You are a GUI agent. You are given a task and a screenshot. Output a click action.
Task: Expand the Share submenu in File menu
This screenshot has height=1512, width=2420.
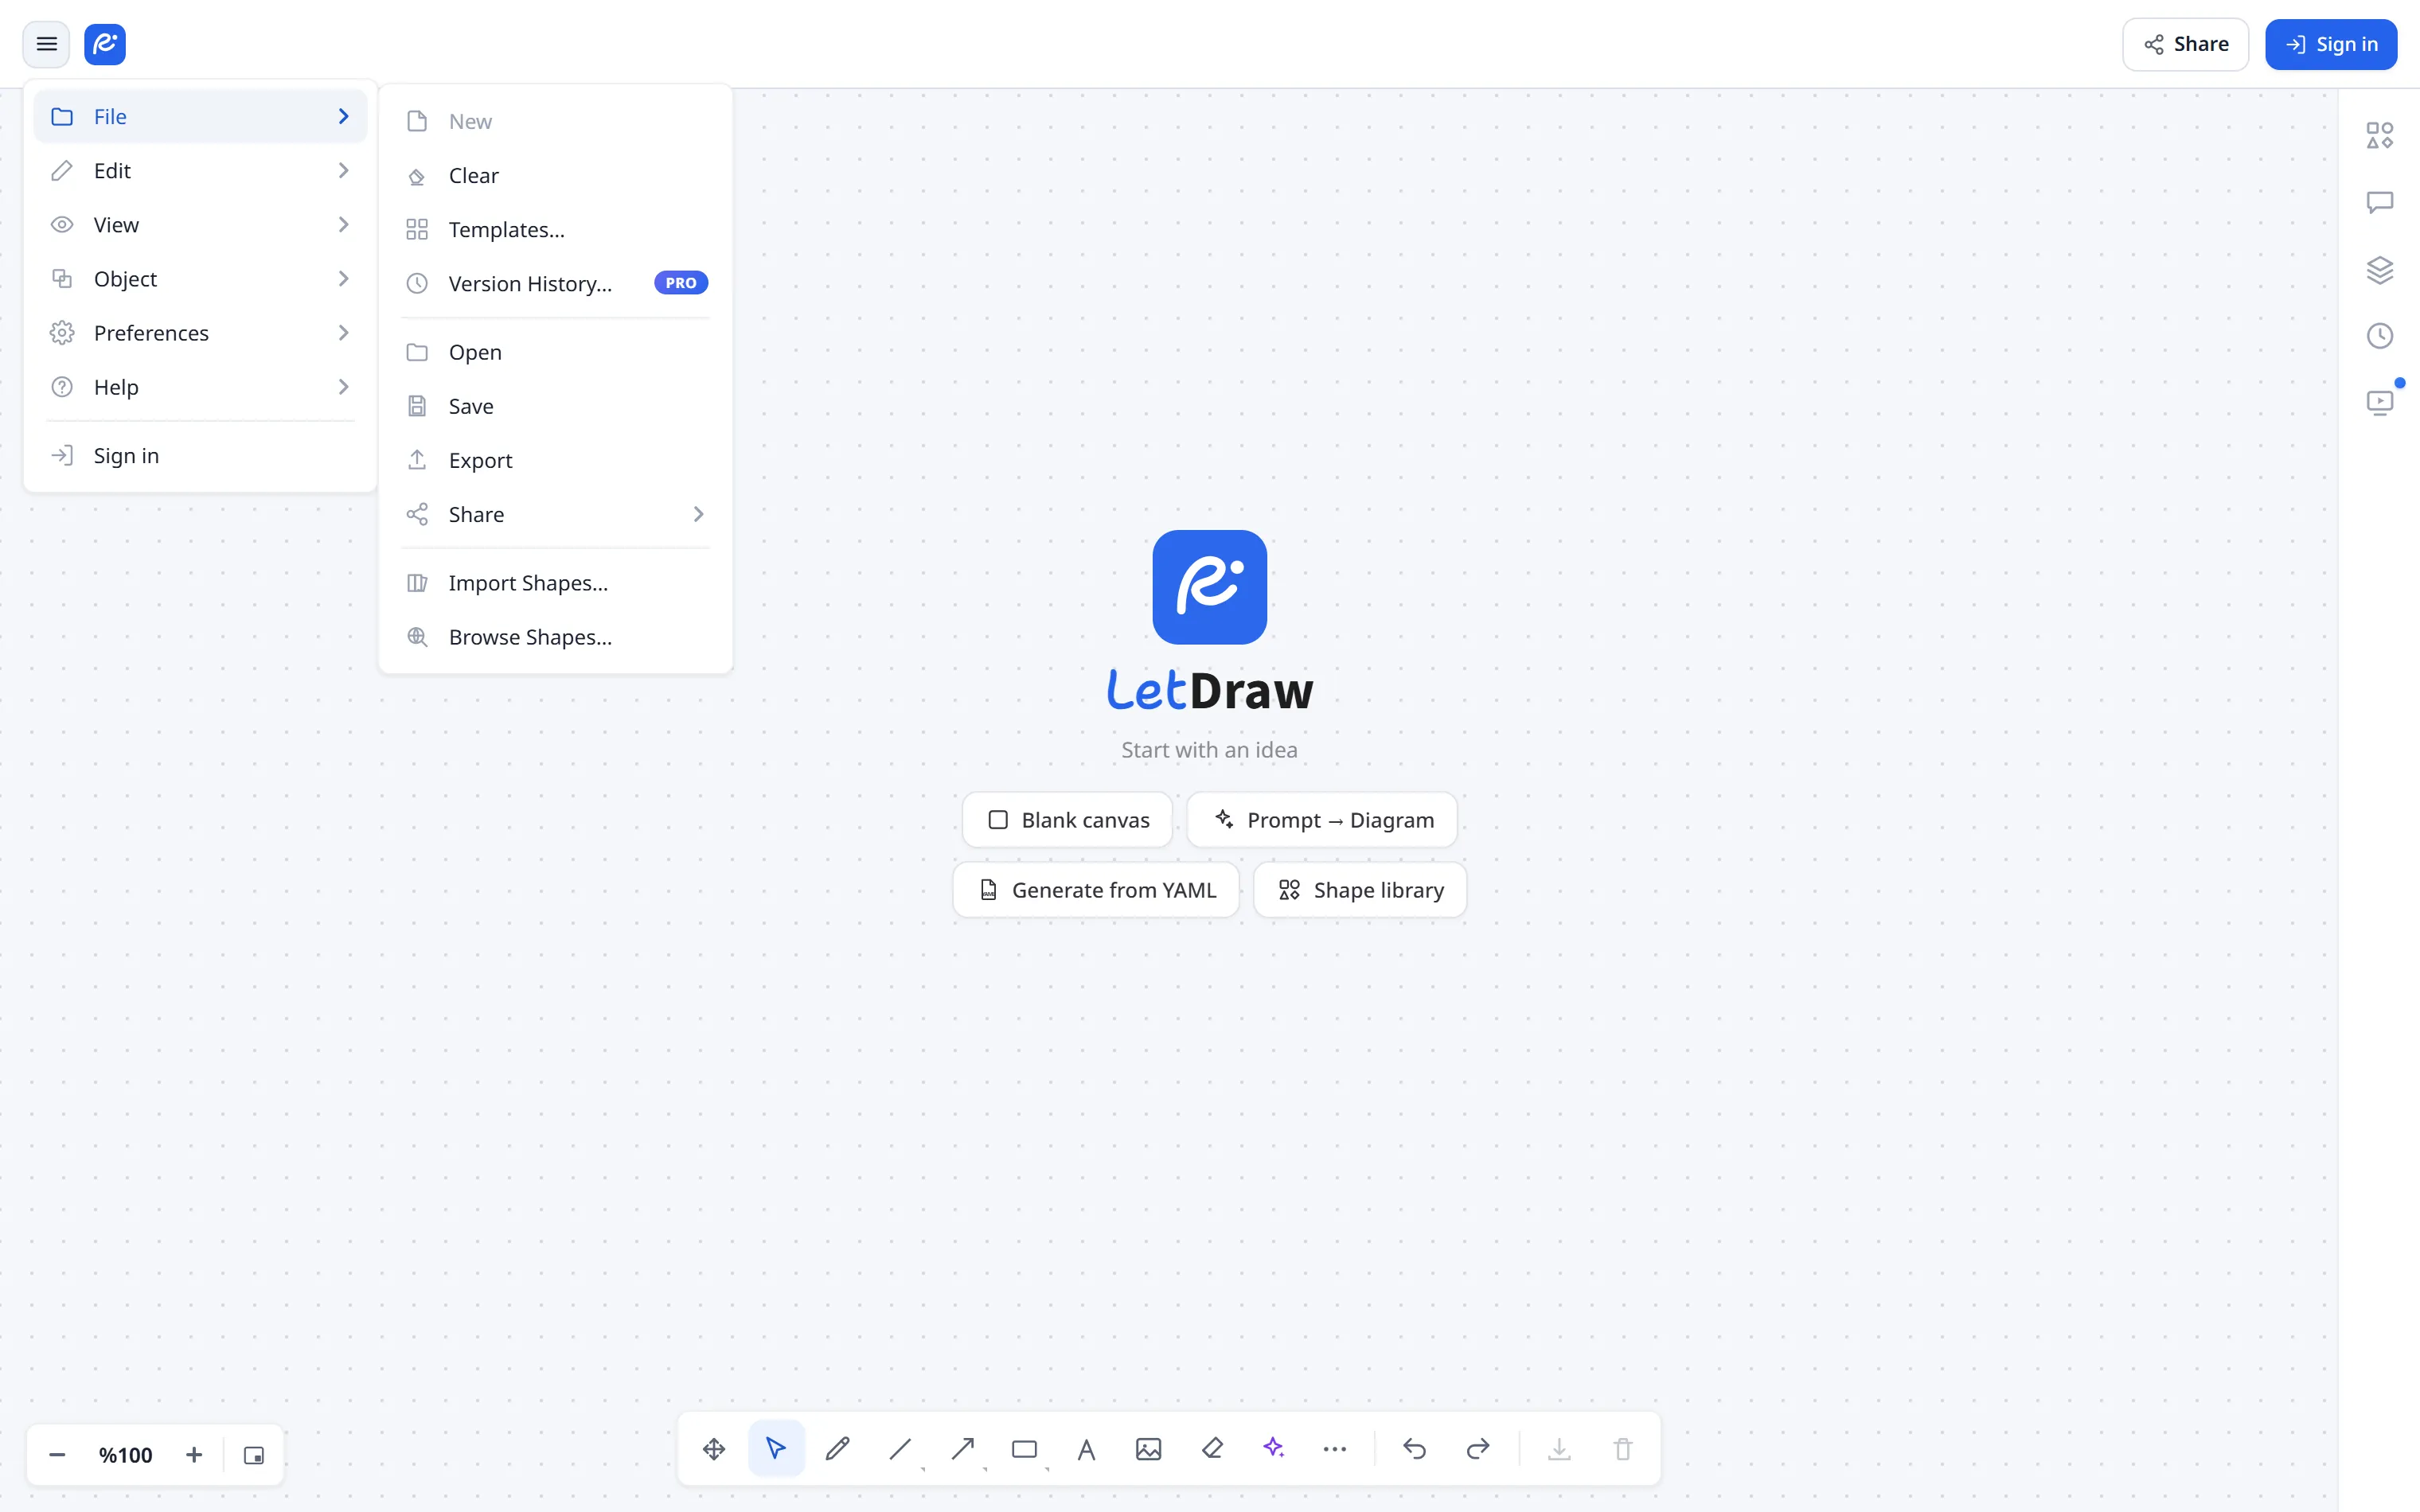(556, 515)
